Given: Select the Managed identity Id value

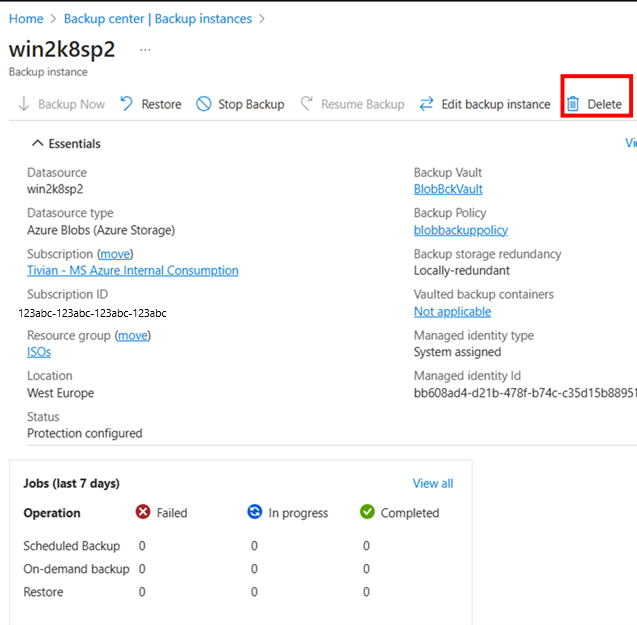Looking at the screenshot, I should tap(525, 393).
